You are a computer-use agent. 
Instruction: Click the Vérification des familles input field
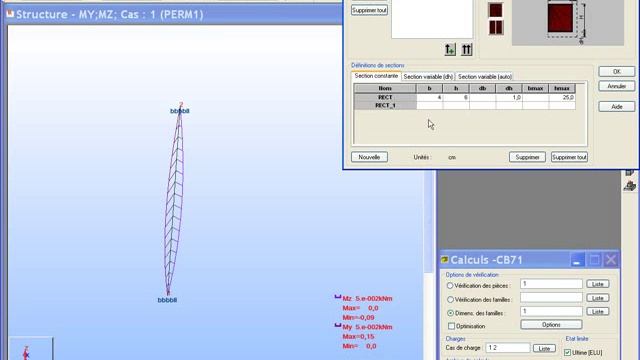(x=551, y=298)
